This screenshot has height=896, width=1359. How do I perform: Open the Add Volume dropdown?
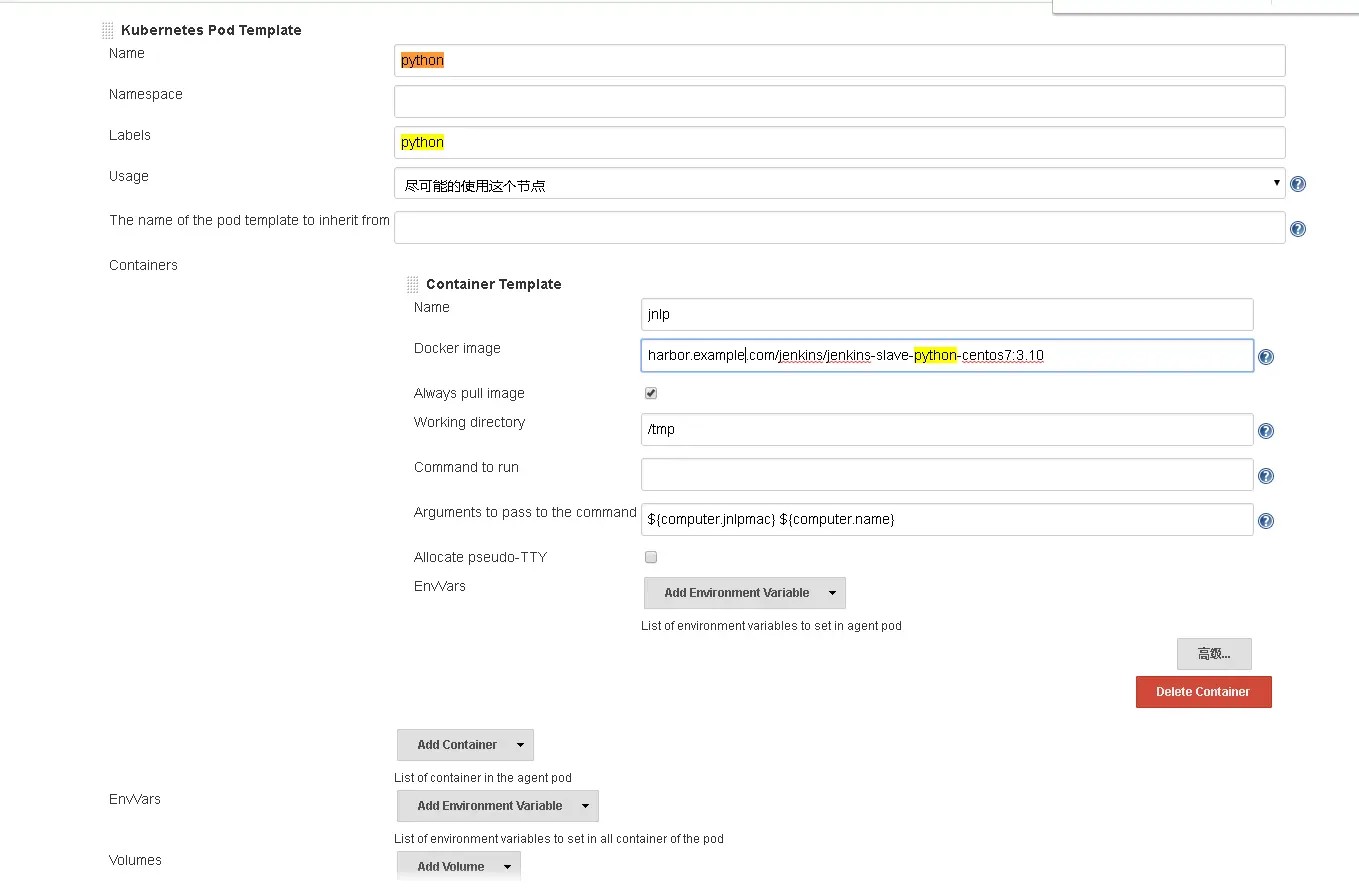point(458,866)
